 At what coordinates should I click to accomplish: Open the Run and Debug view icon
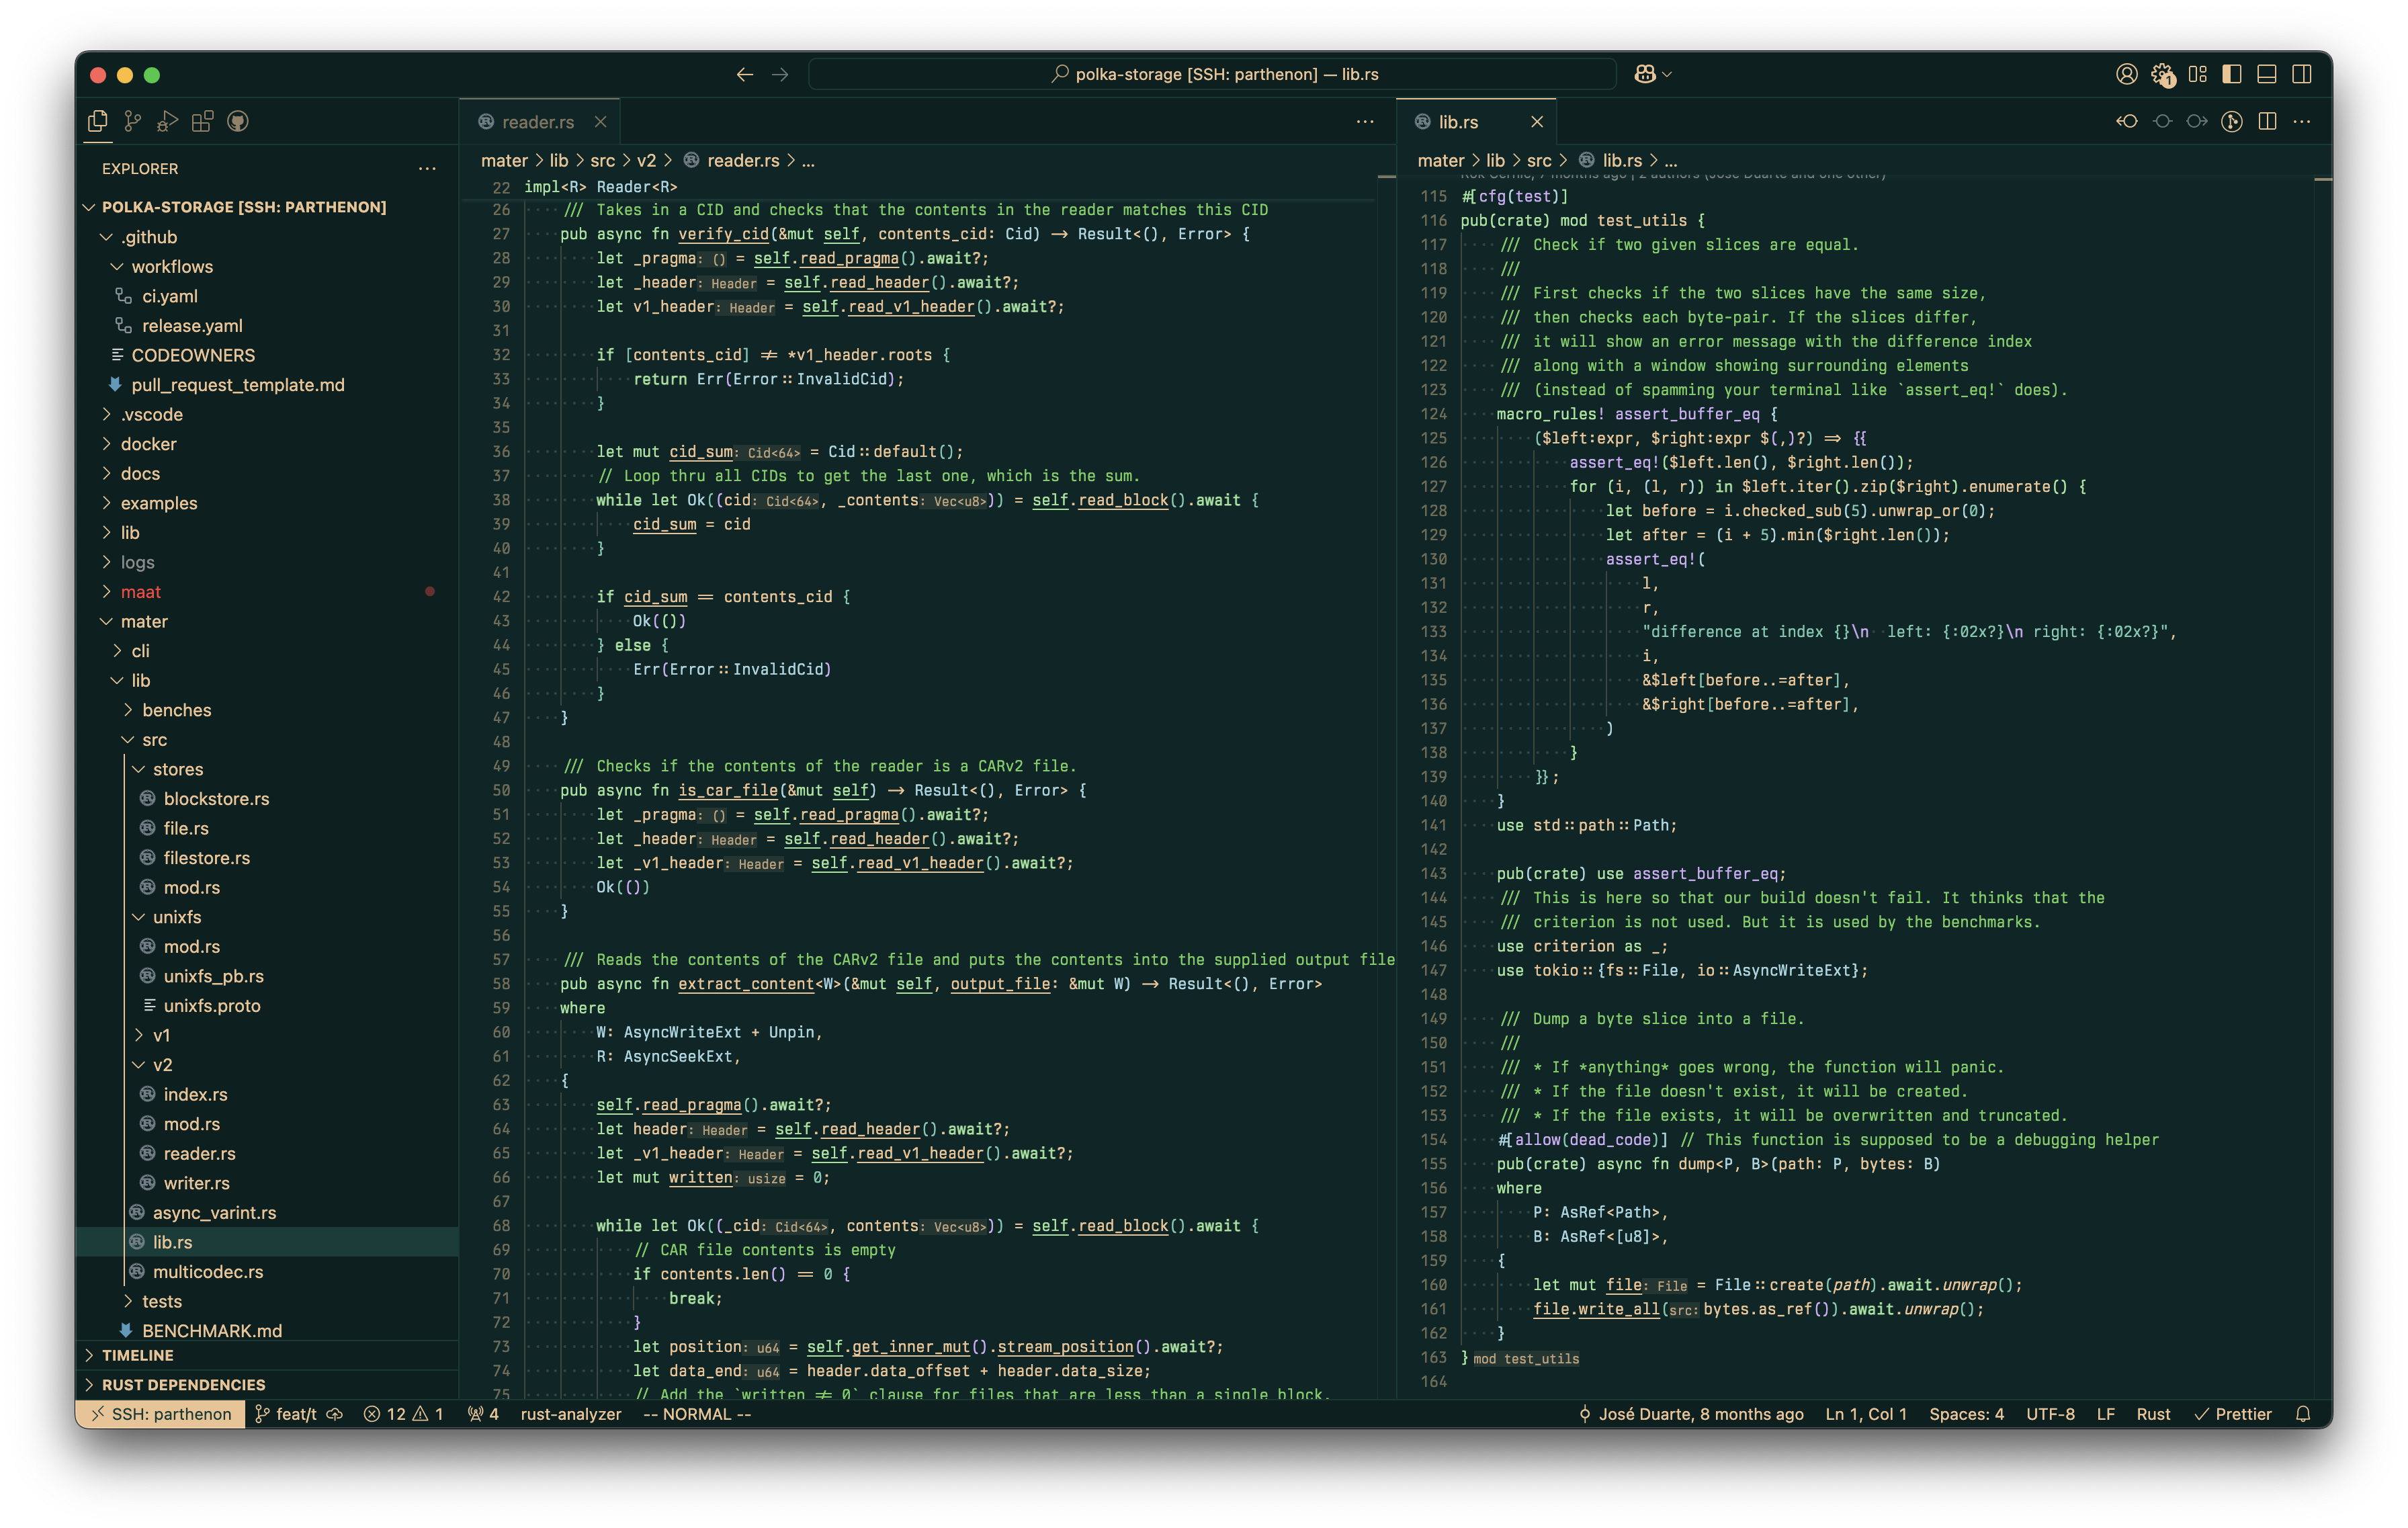click(167, 121)
